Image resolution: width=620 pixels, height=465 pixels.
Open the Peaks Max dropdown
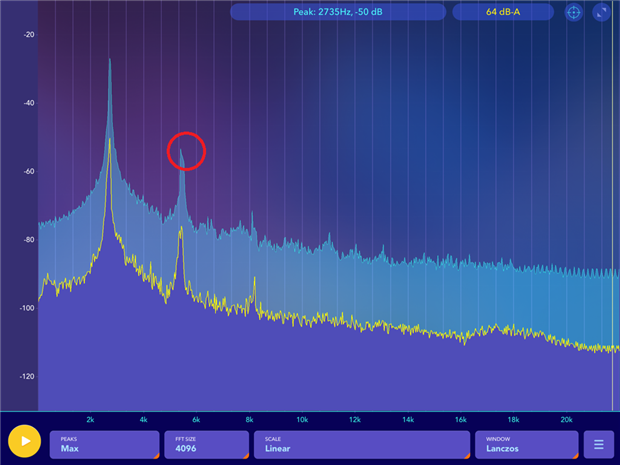104,444
